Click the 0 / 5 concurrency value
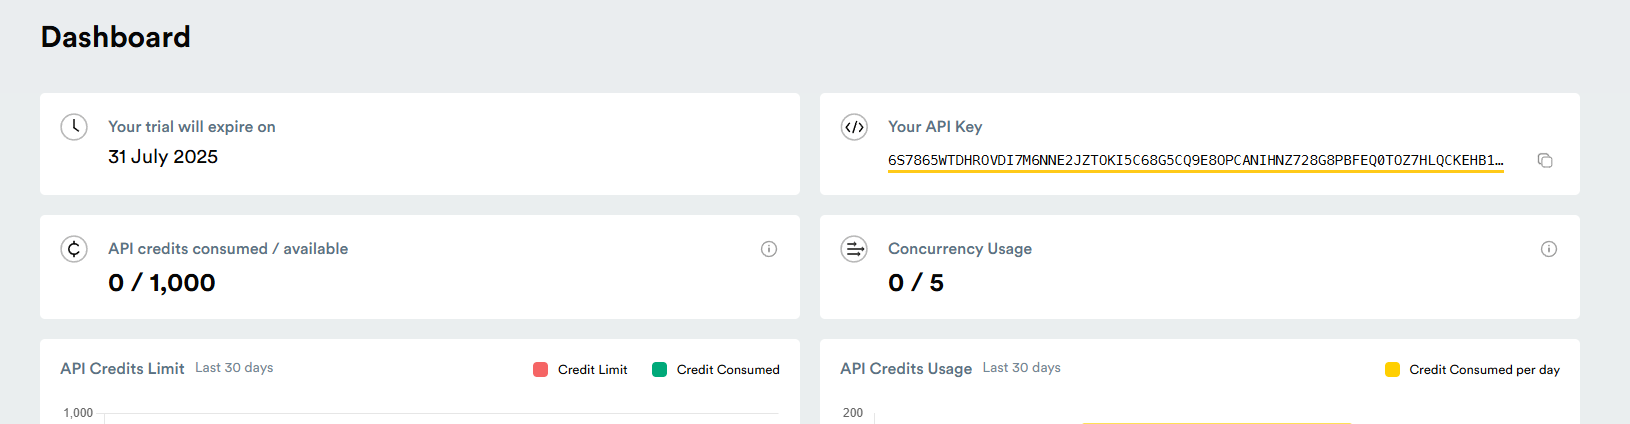The height and width of the screenshot is (424, 1630). click(916, 283)
